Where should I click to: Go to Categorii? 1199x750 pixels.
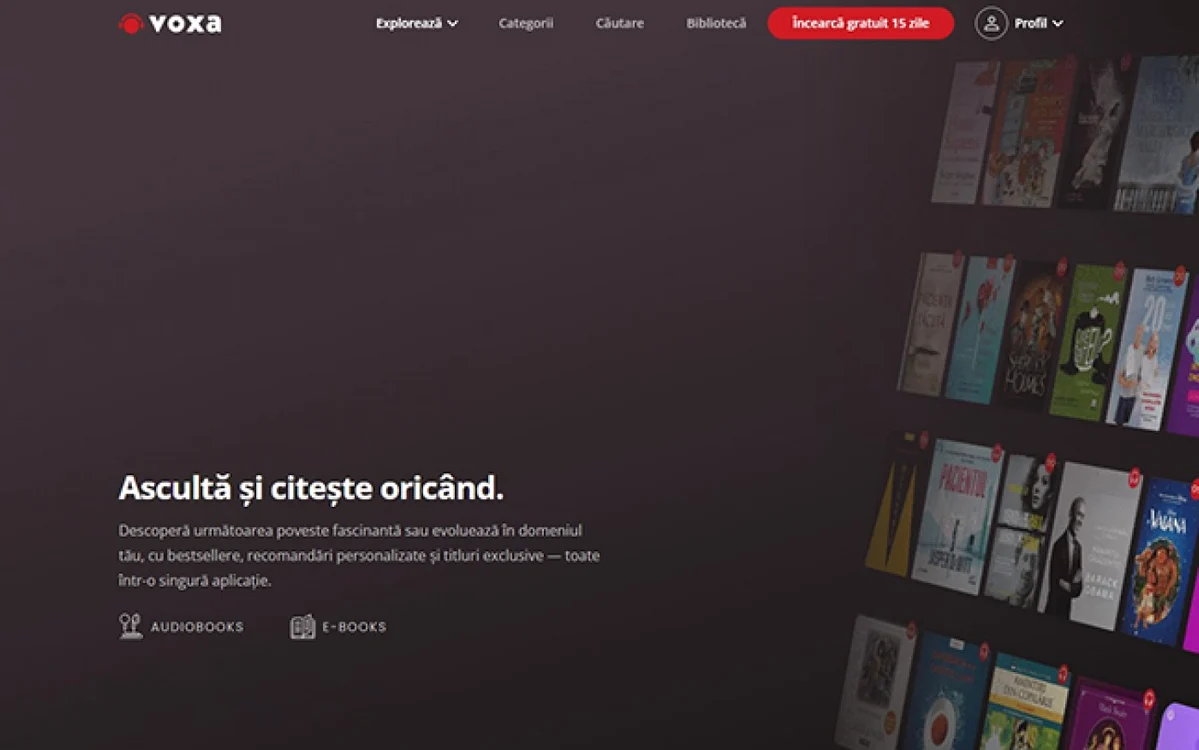click(525, 24)
